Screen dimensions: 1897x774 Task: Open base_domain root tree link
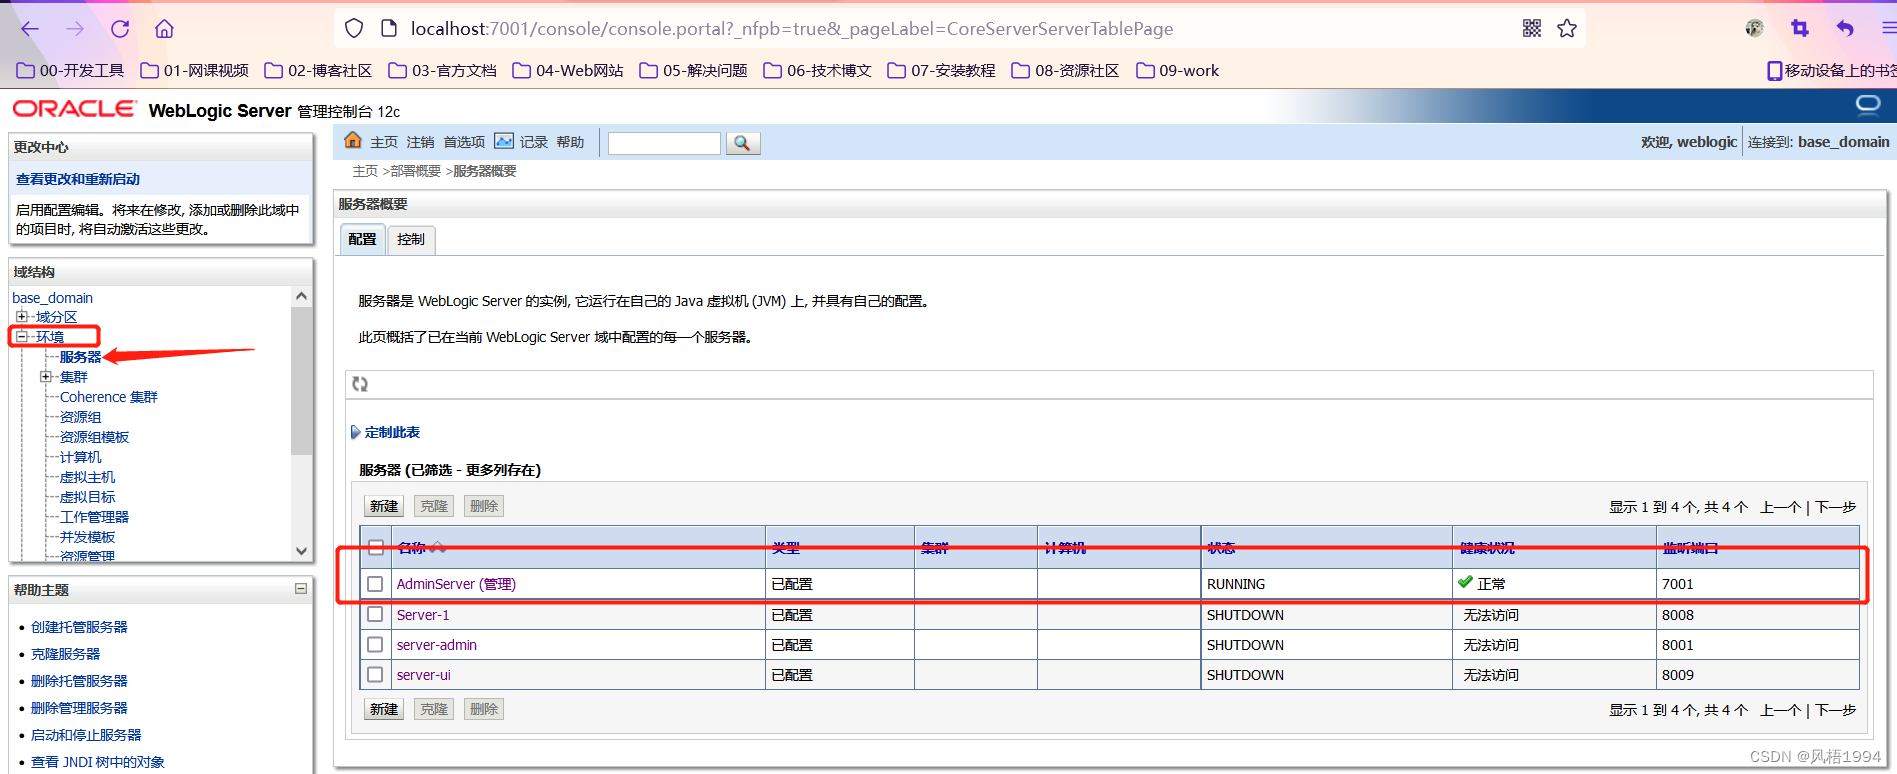pos(52,298)
